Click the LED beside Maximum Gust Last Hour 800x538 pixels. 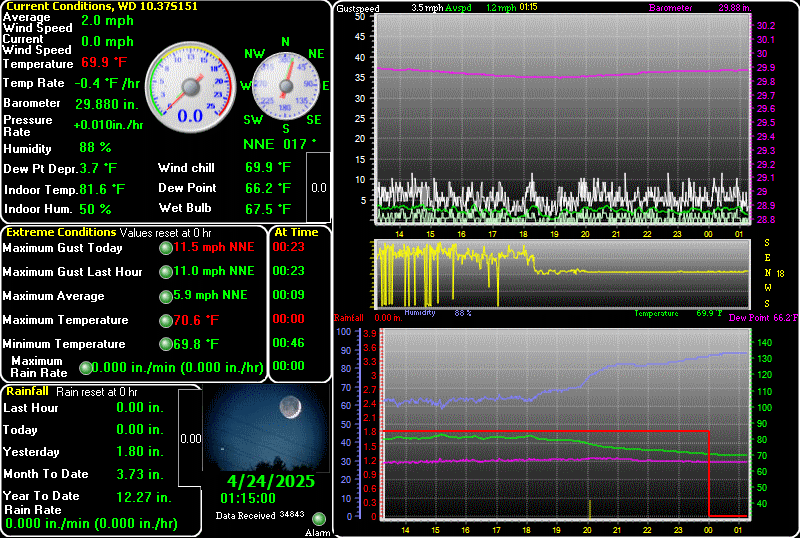click(166, 272)
